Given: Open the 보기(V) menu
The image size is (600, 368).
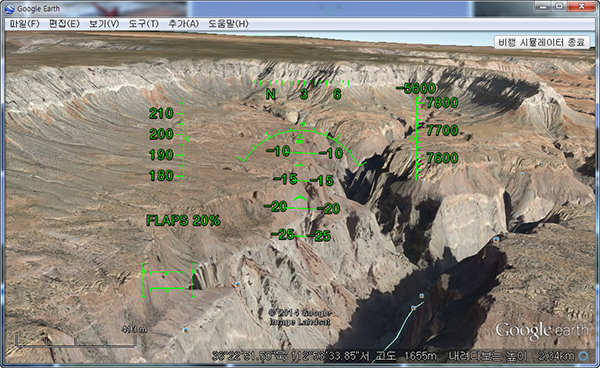Looking at the screenshot, I should (x=104, y=24).
